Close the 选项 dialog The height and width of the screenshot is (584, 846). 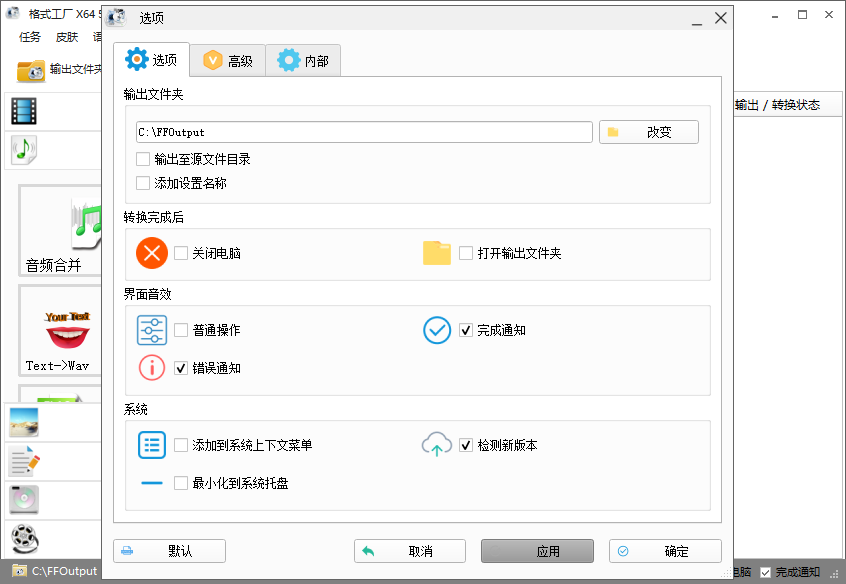coord(720,18)
